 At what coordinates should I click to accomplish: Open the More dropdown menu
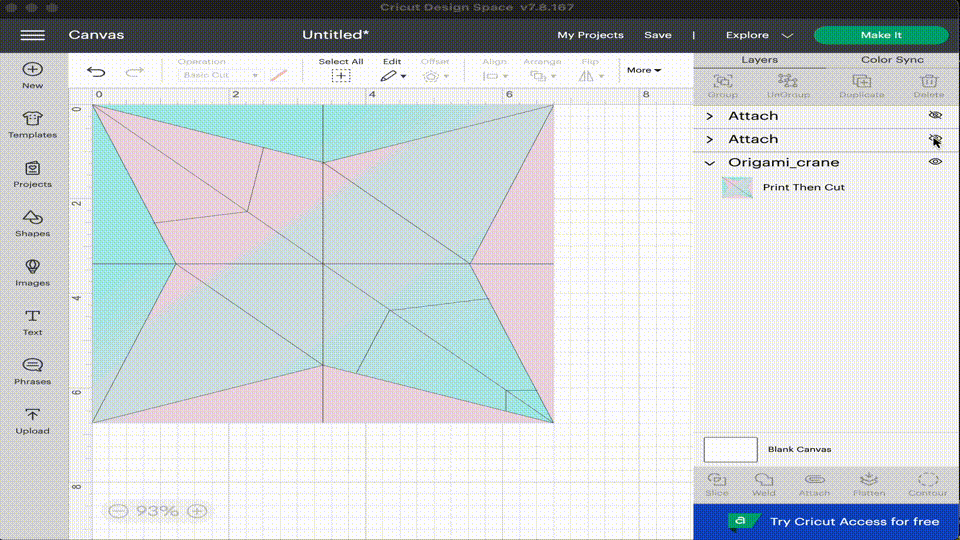(643, 70)
